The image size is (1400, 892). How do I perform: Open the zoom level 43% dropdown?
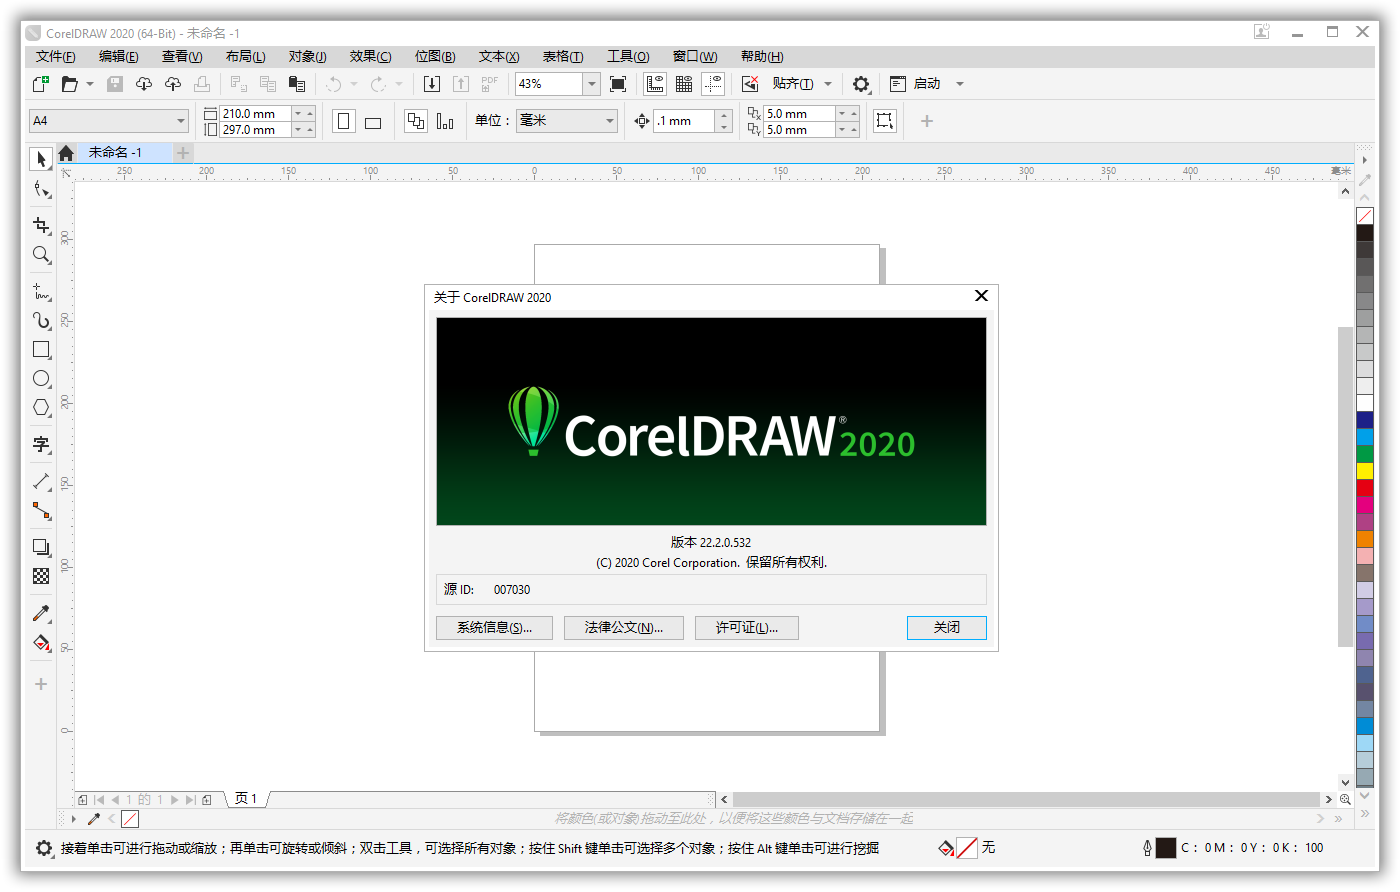point(591,84)
